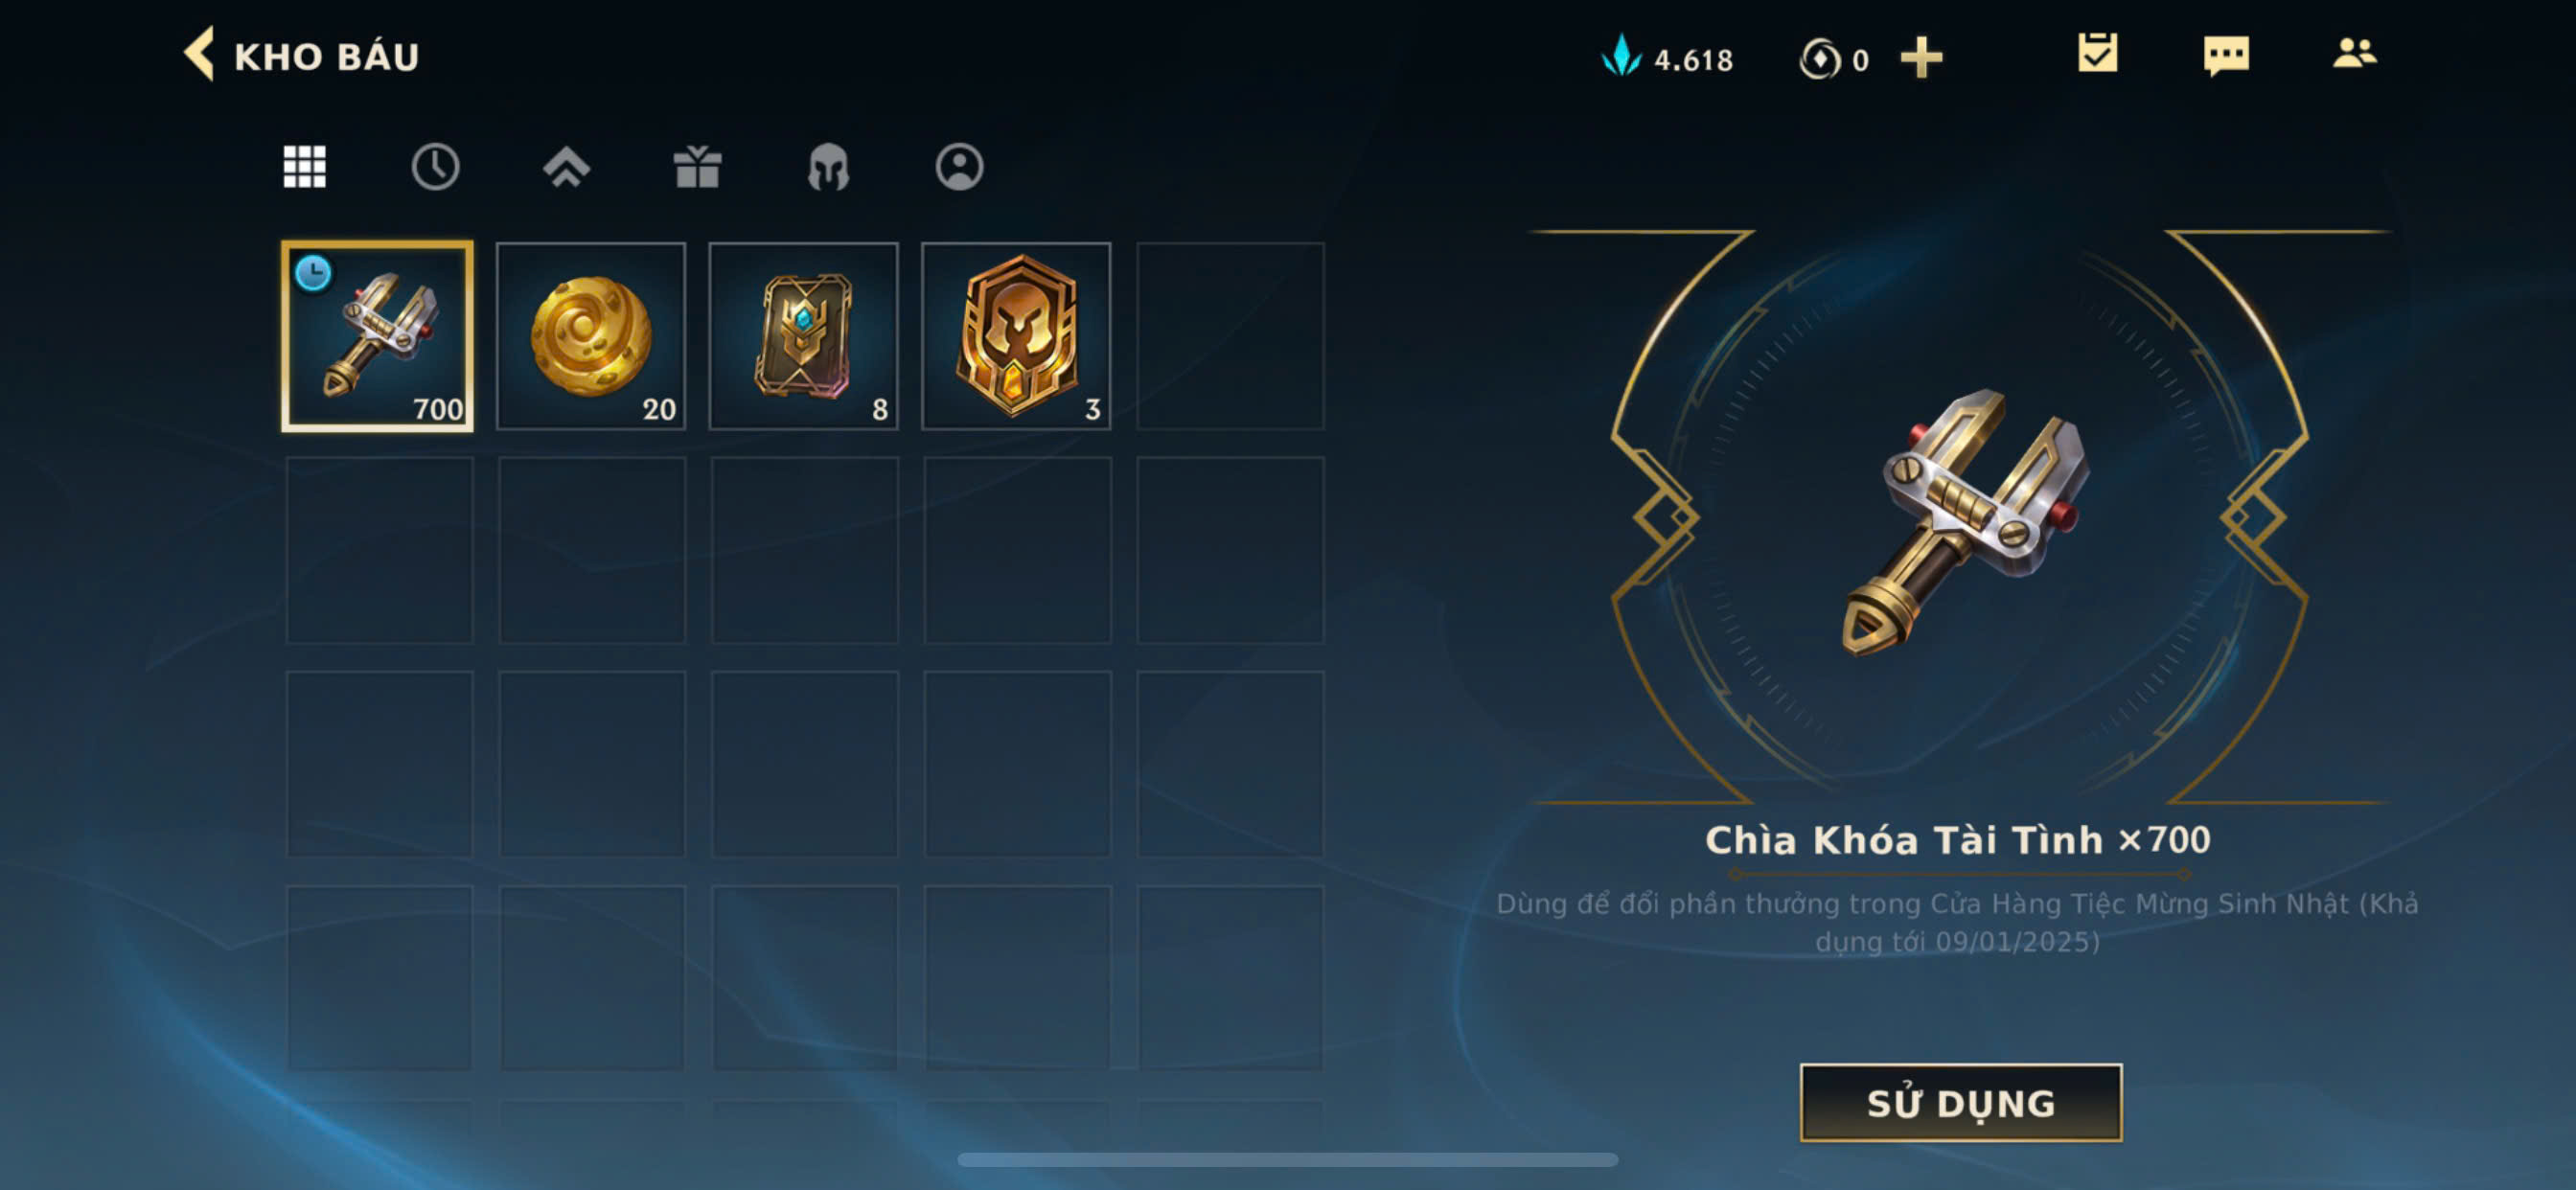2576x1190 pixels.
Task: Add currency with the plus icon
Action: click(1921, 58)
